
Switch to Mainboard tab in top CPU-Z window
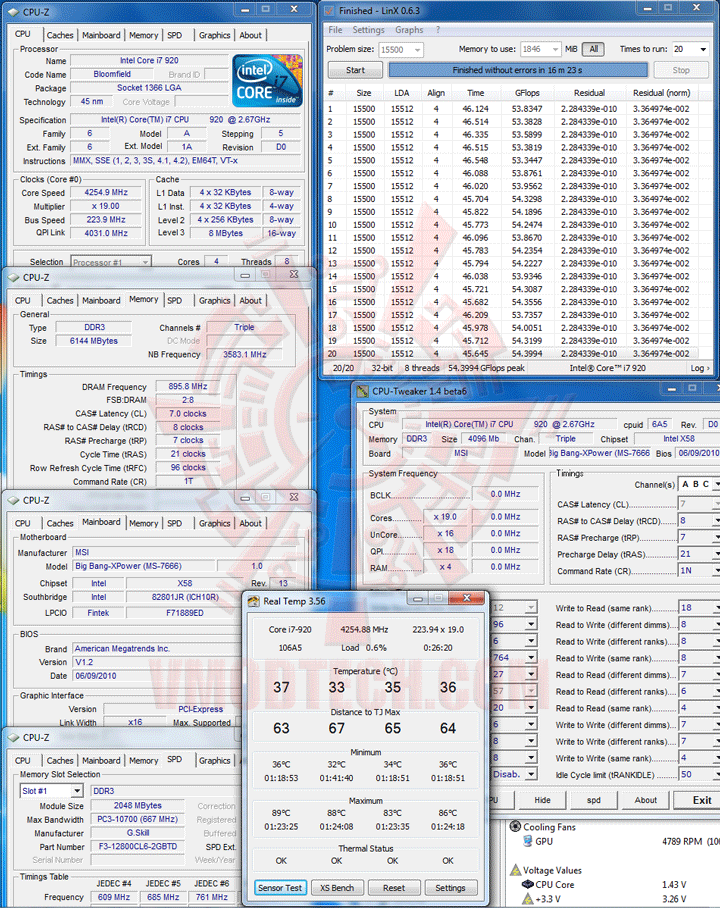pyautogui.click(x=101, y=35)
